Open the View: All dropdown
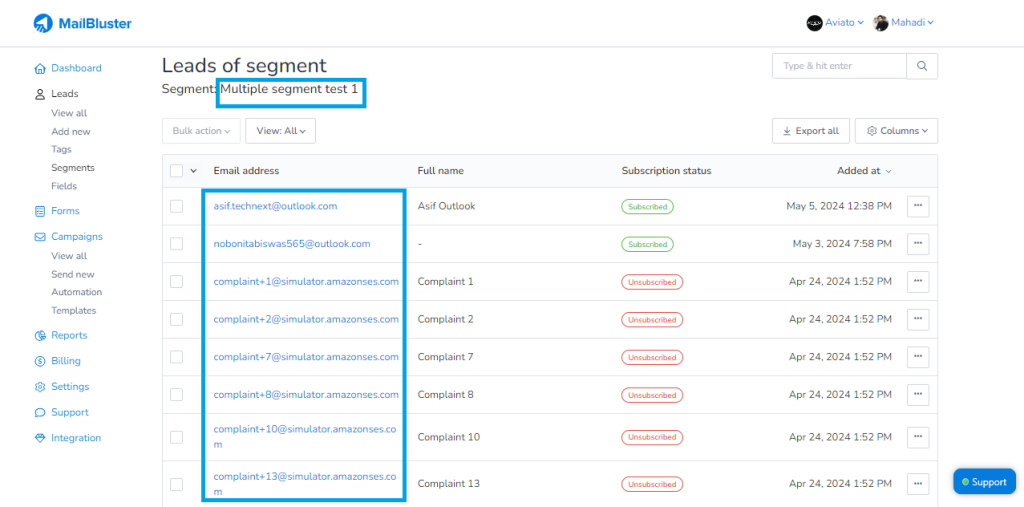Image resolution: width=1024 pixels, height=507 pixels. coord(280,131)
